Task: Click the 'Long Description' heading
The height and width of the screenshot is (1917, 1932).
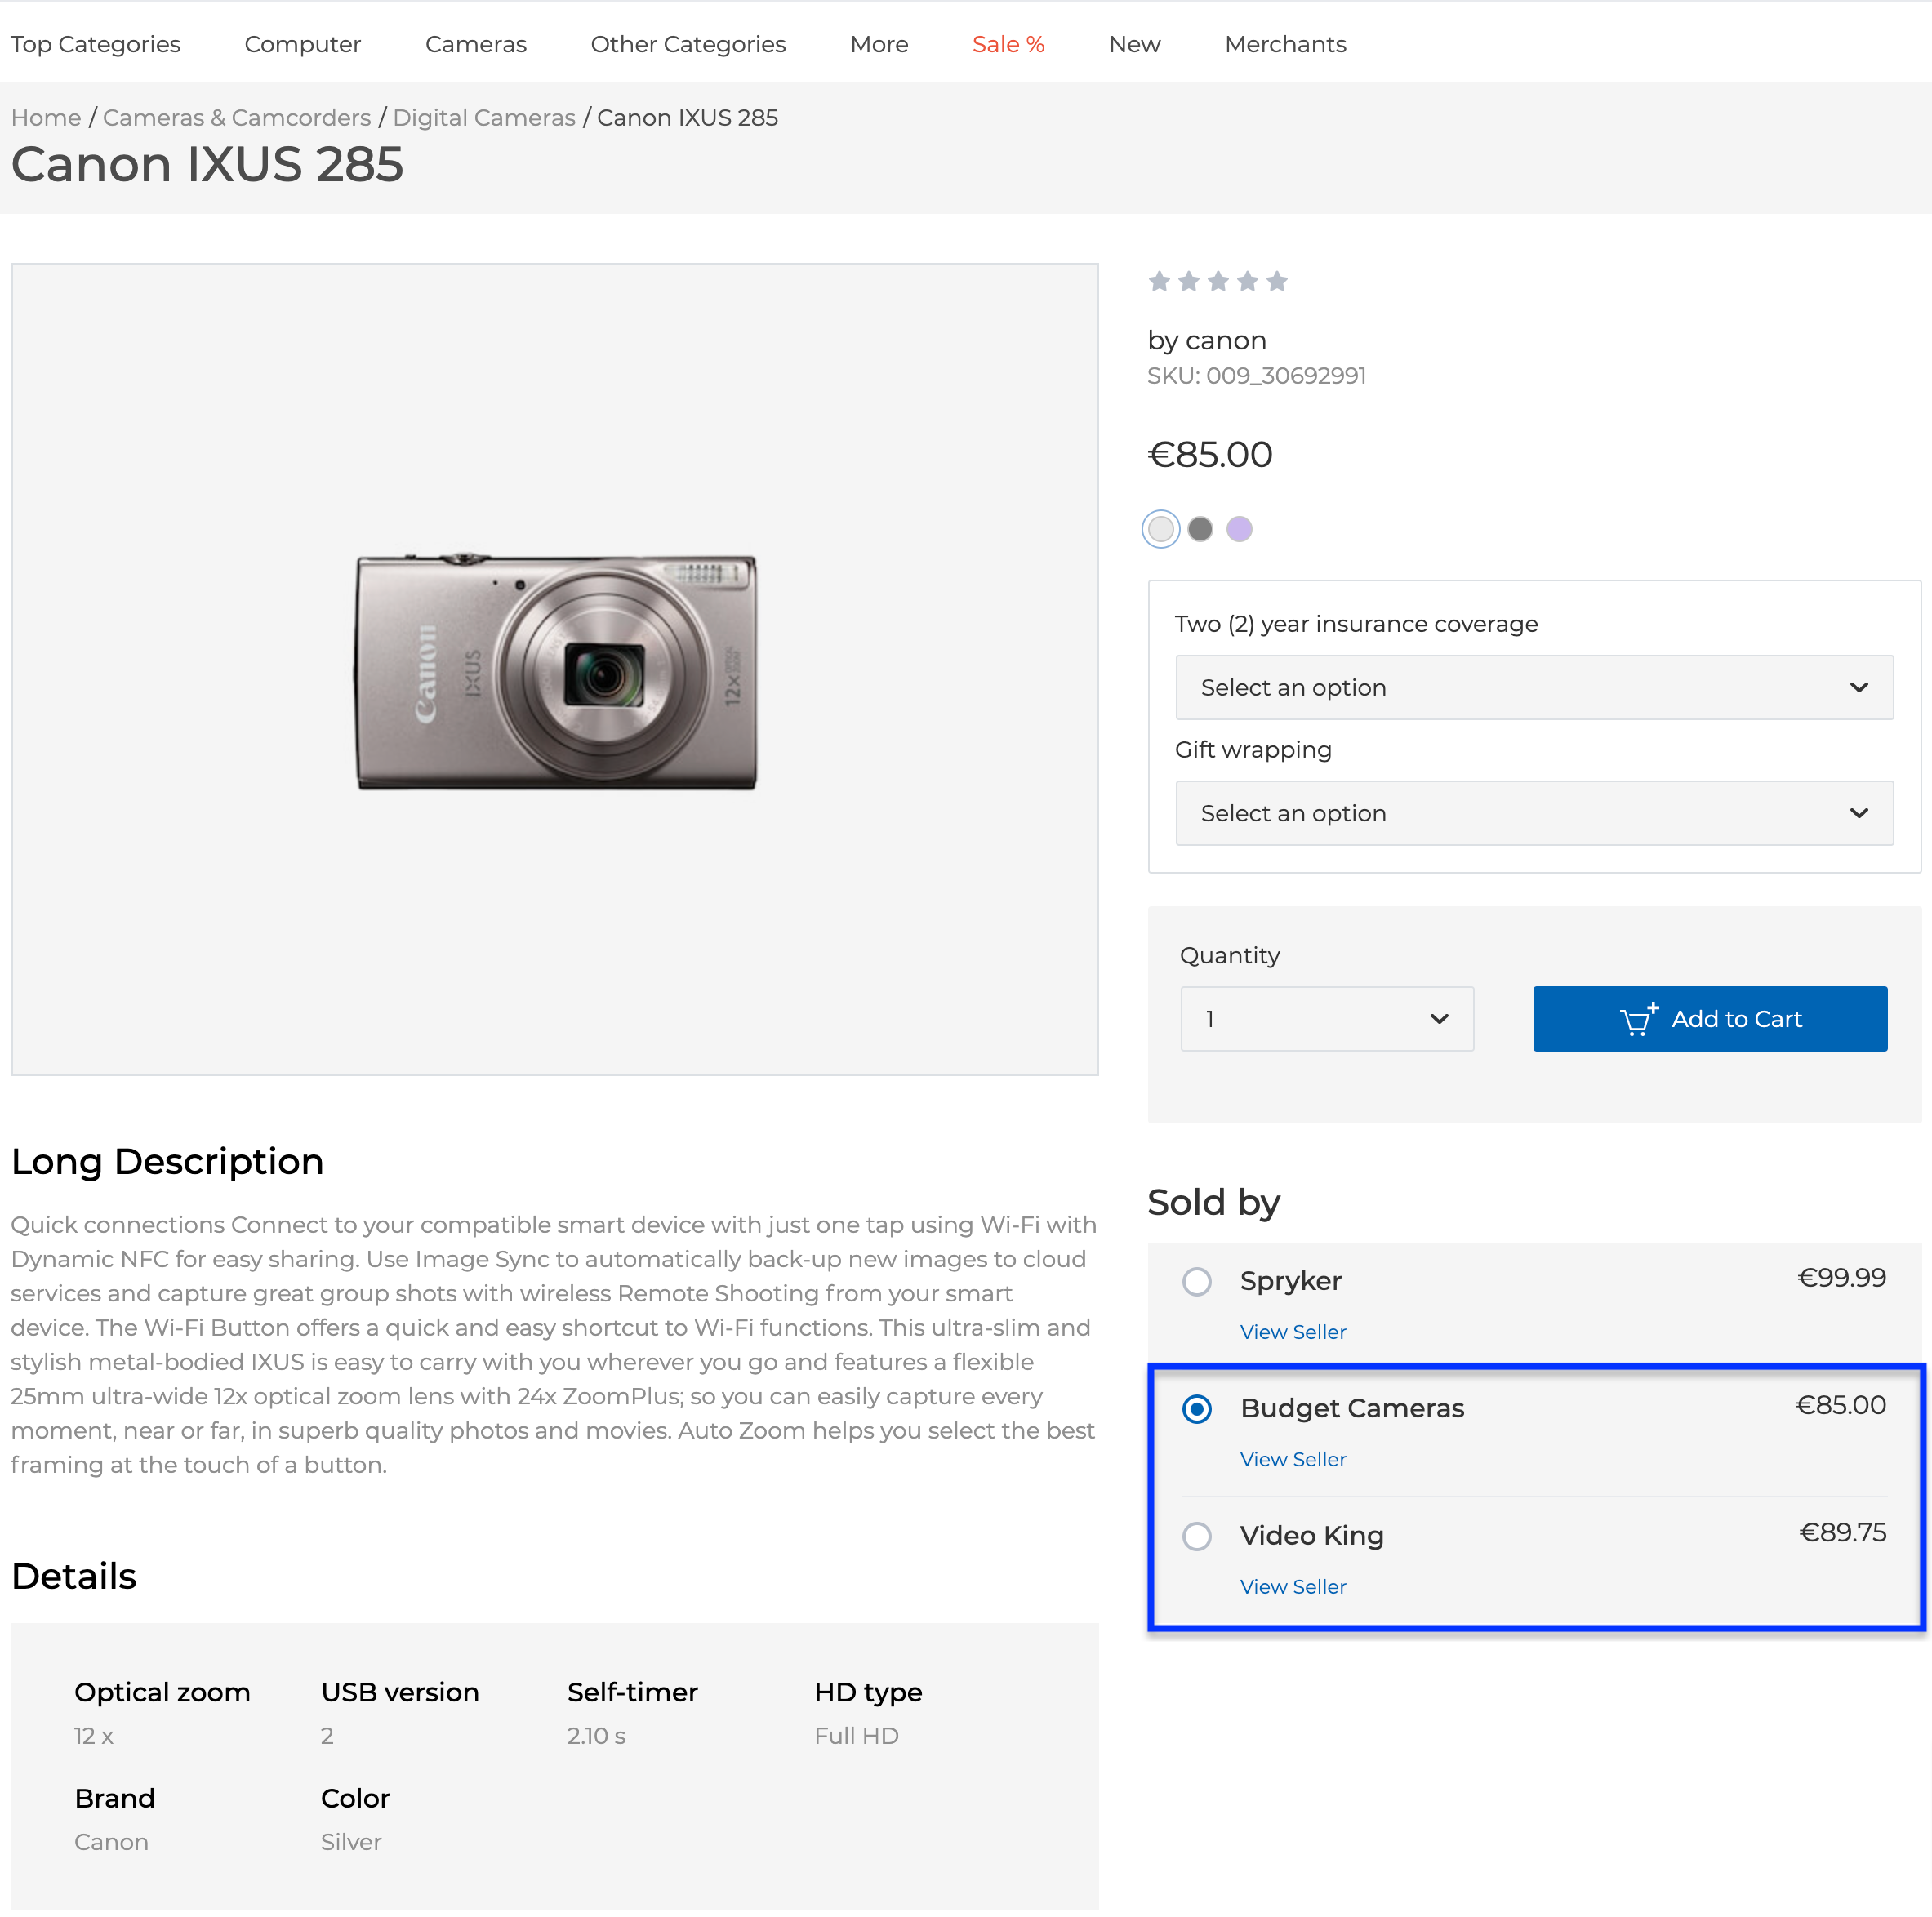Action: [167, 1162]
